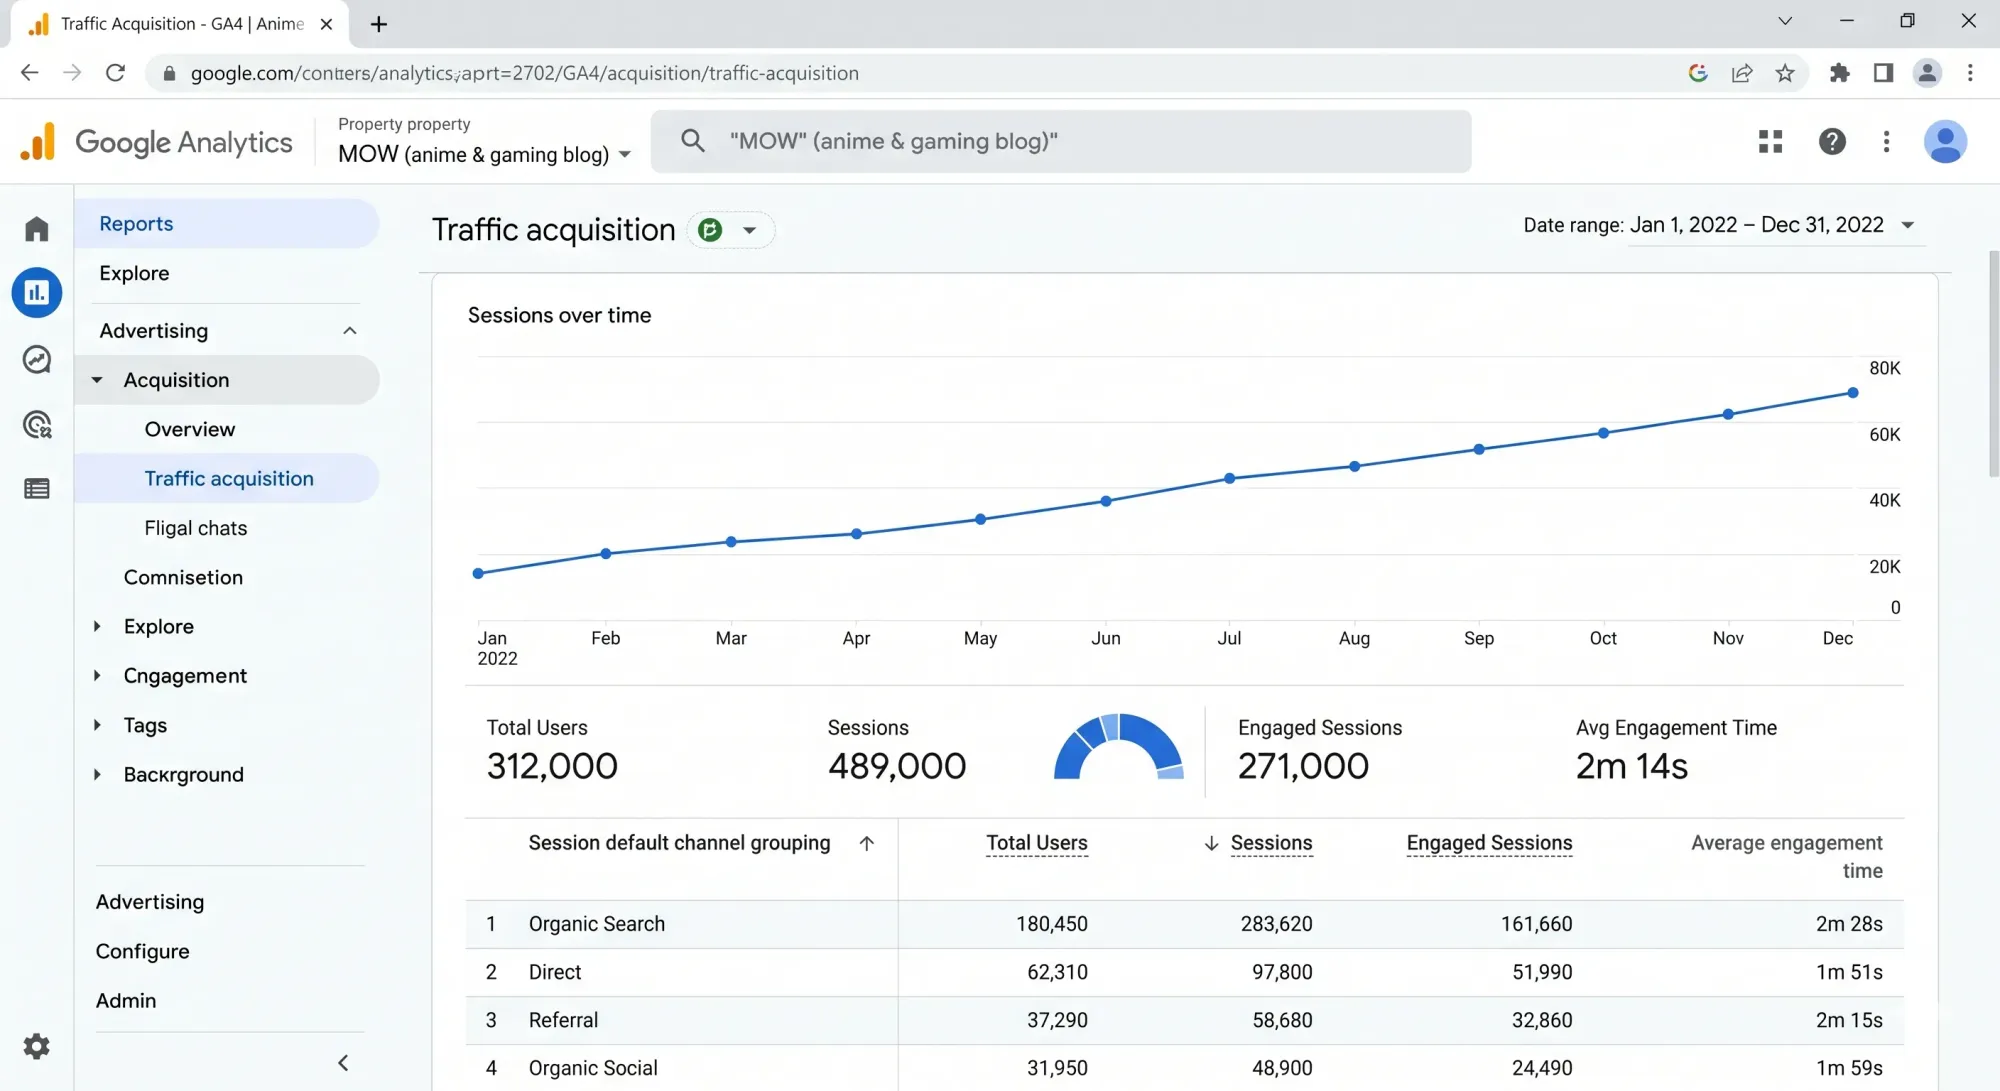
Task: Click the Analytics search field
Action: (x=1060, y=142)
